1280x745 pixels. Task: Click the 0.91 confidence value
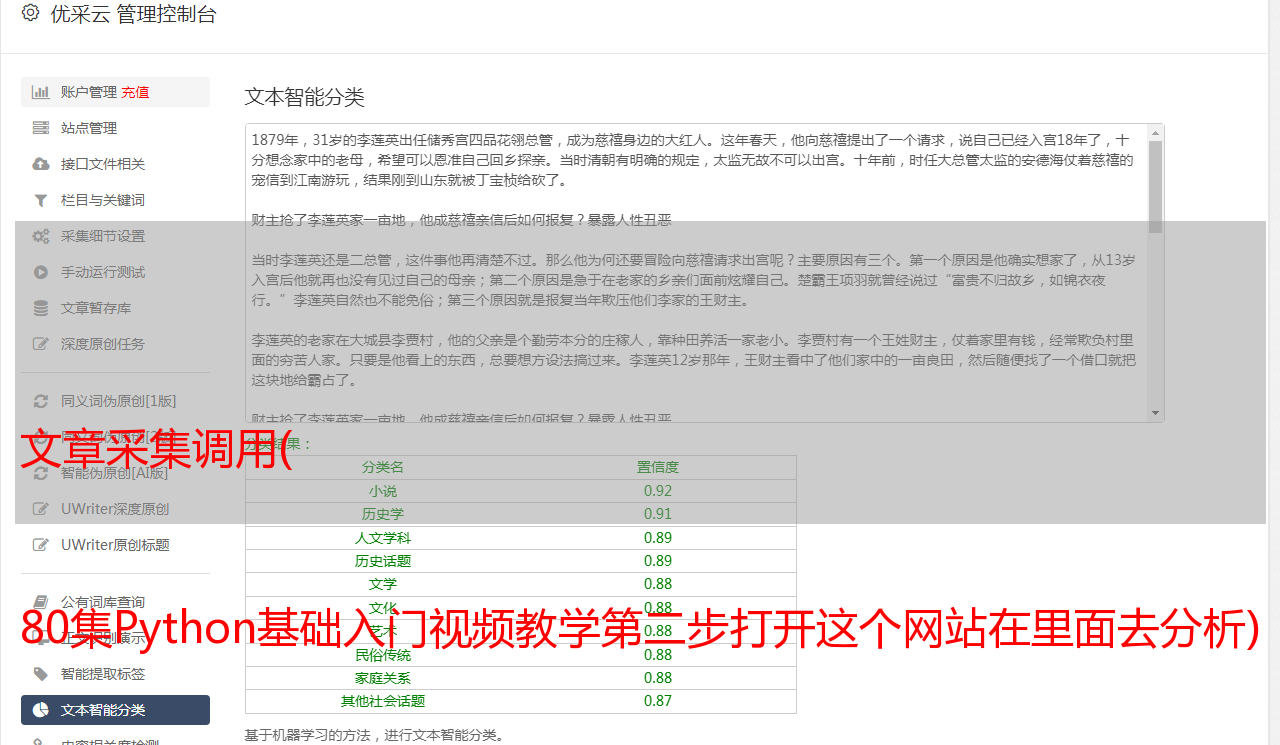(x=658, y=514)
